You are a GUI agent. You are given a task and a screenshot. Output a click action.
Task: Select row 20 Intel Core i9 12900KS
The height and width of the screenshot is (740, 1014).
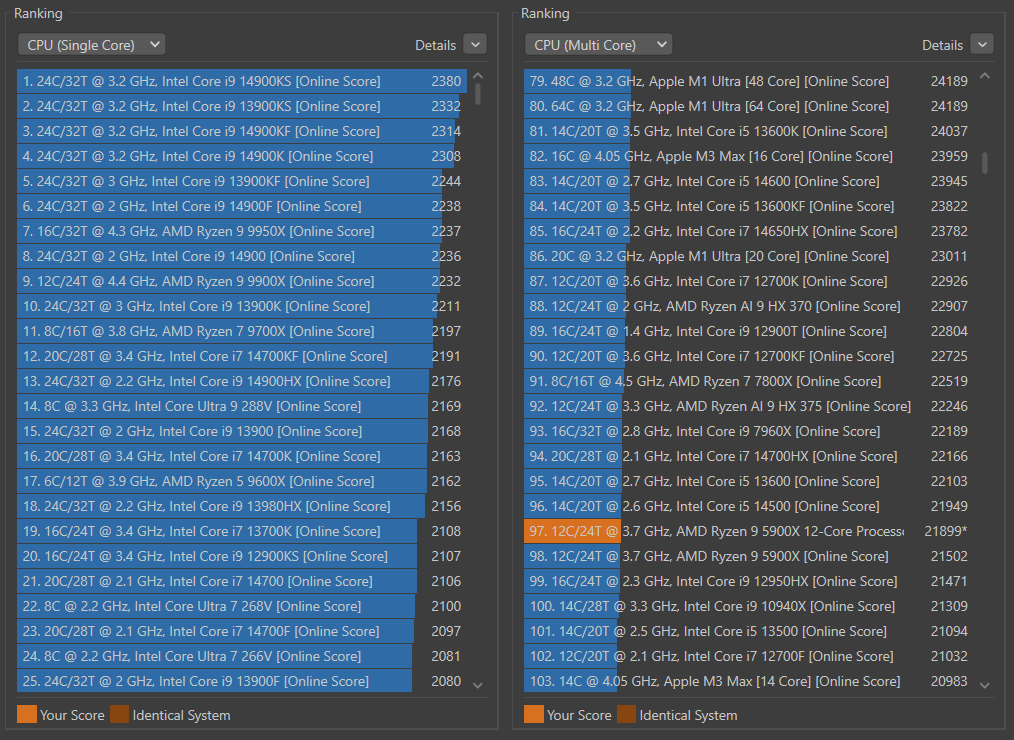(x=242, y=556)
